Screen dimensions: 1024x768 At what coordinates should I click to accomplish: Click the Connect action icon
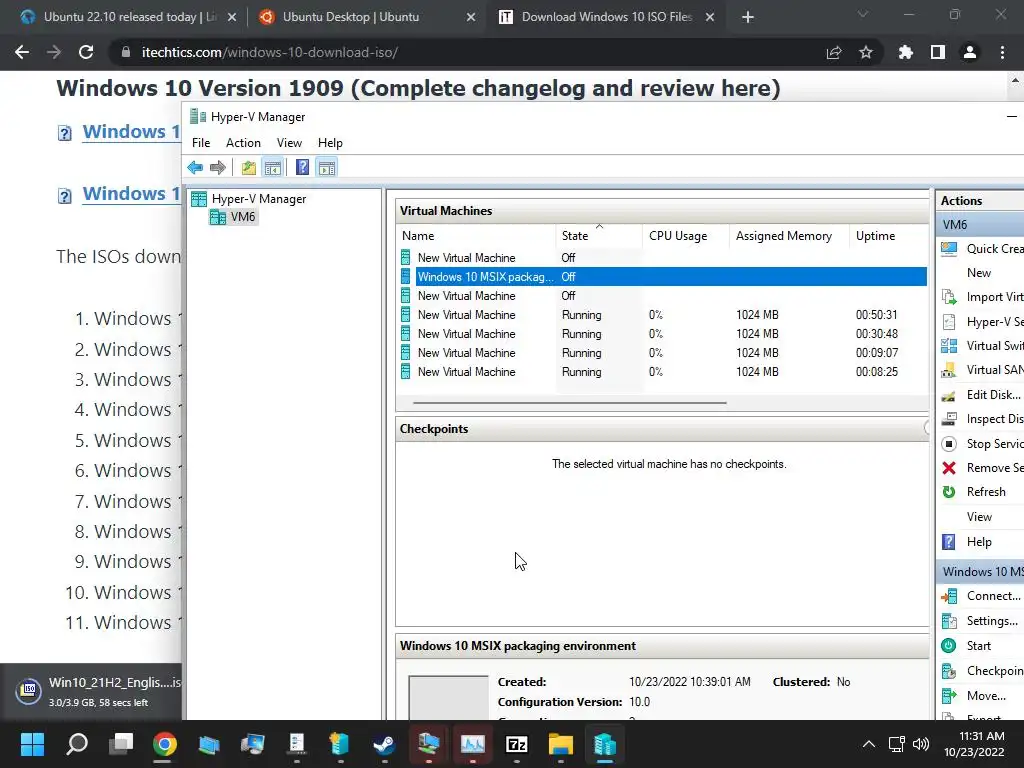[x=949, y=596]
